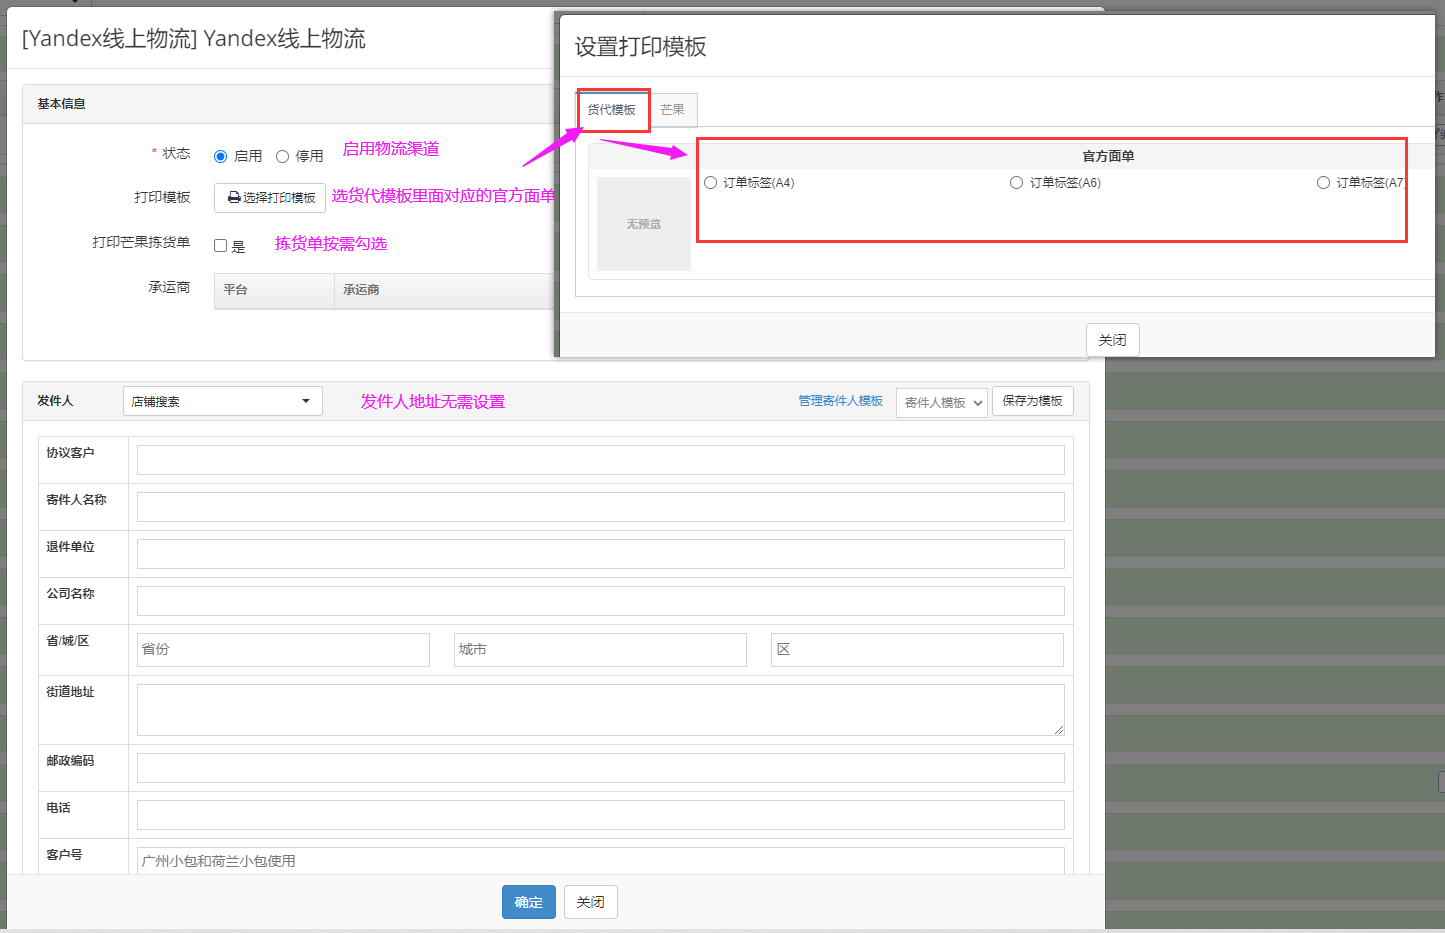Select the 订单标签(A4) radio option
Viewport: 1445px width, 933px height.
point(711,182)
